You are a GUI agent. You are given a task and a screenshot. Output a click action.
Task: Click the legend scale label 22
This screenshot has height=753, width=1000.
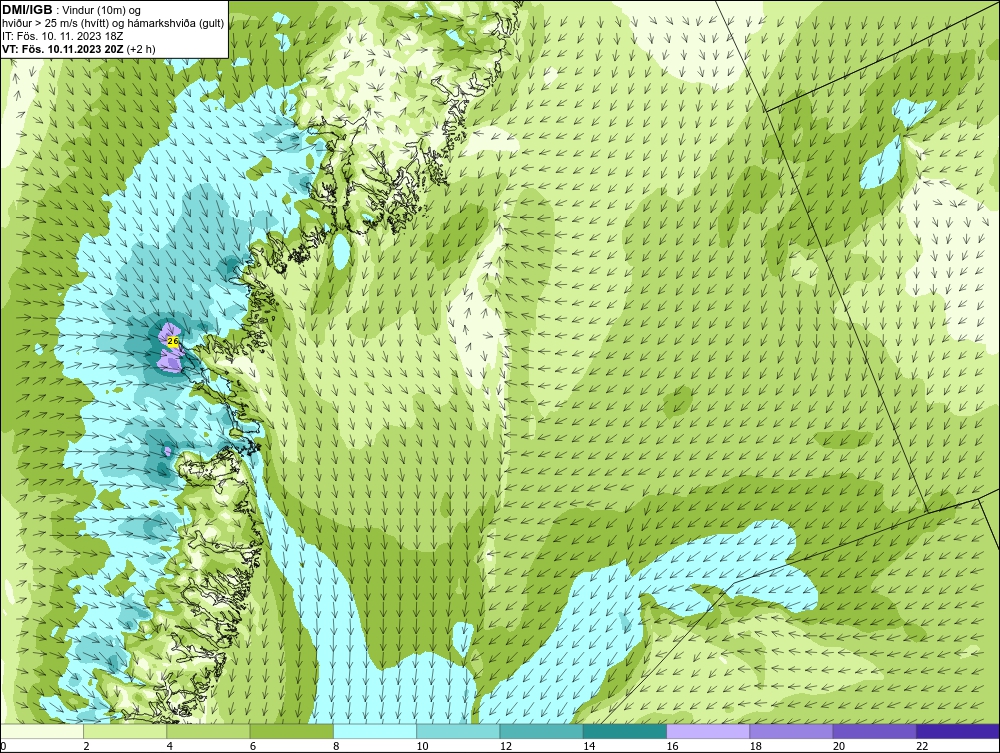(x=922, y=746)
